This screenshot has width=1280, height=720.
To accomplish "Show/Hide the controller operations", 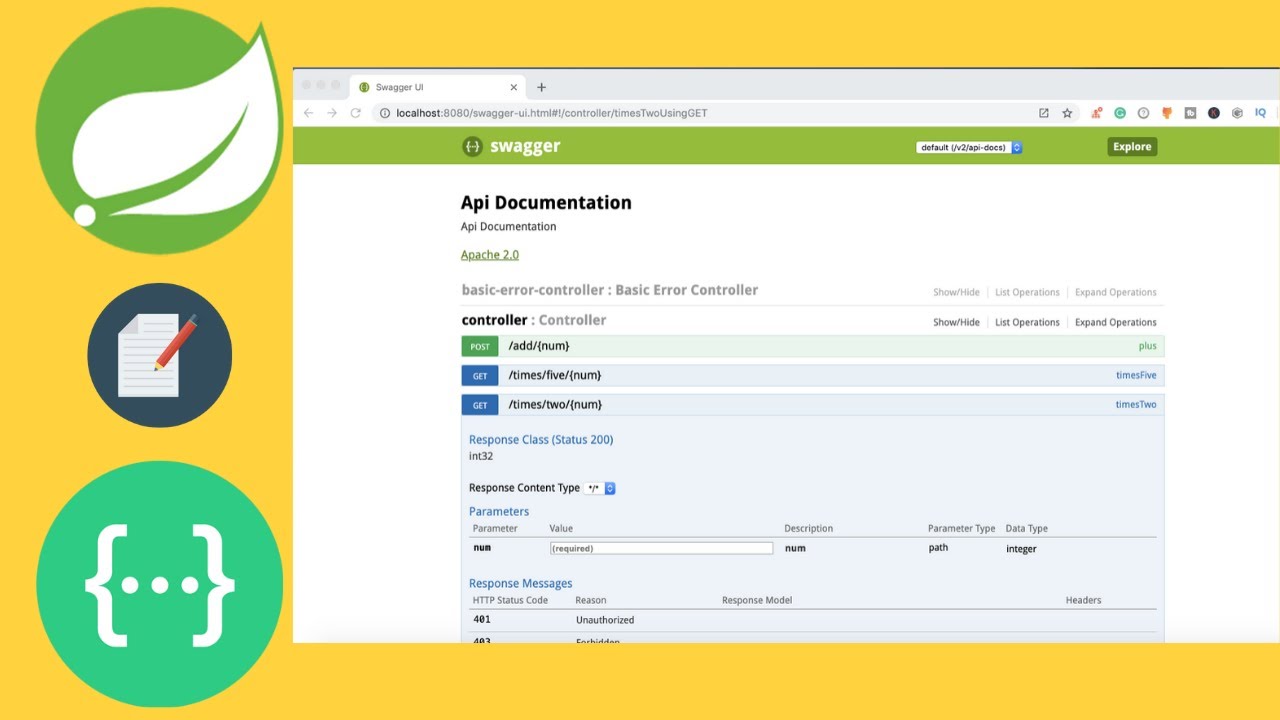I will tap(956, 322).
